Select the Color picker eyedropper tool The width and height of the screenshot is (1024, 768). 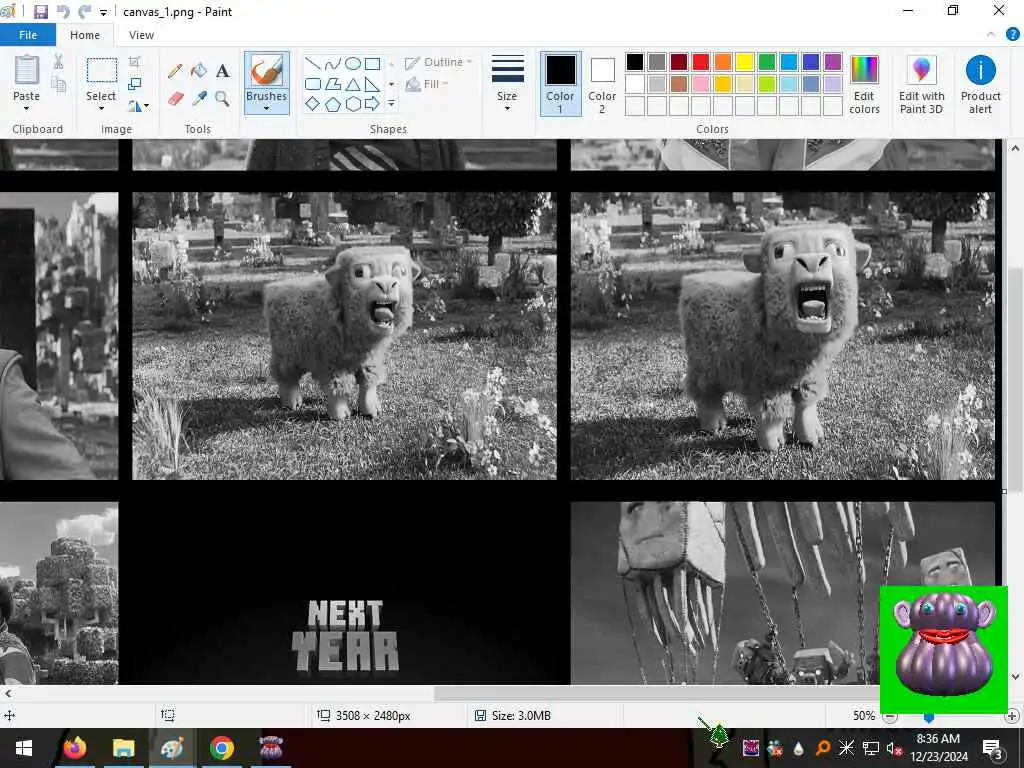tap(199, 99)
